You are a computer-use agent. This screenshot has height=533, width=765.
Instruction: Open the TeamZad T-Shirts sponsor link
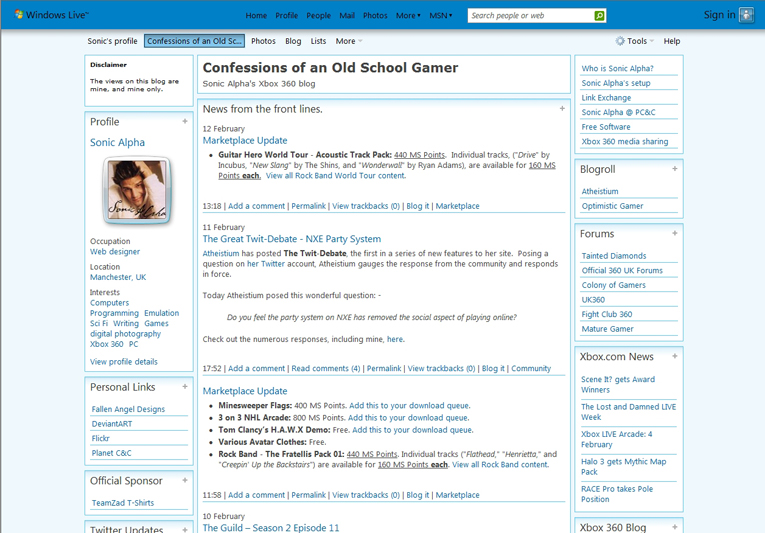[x=123, y=503]
